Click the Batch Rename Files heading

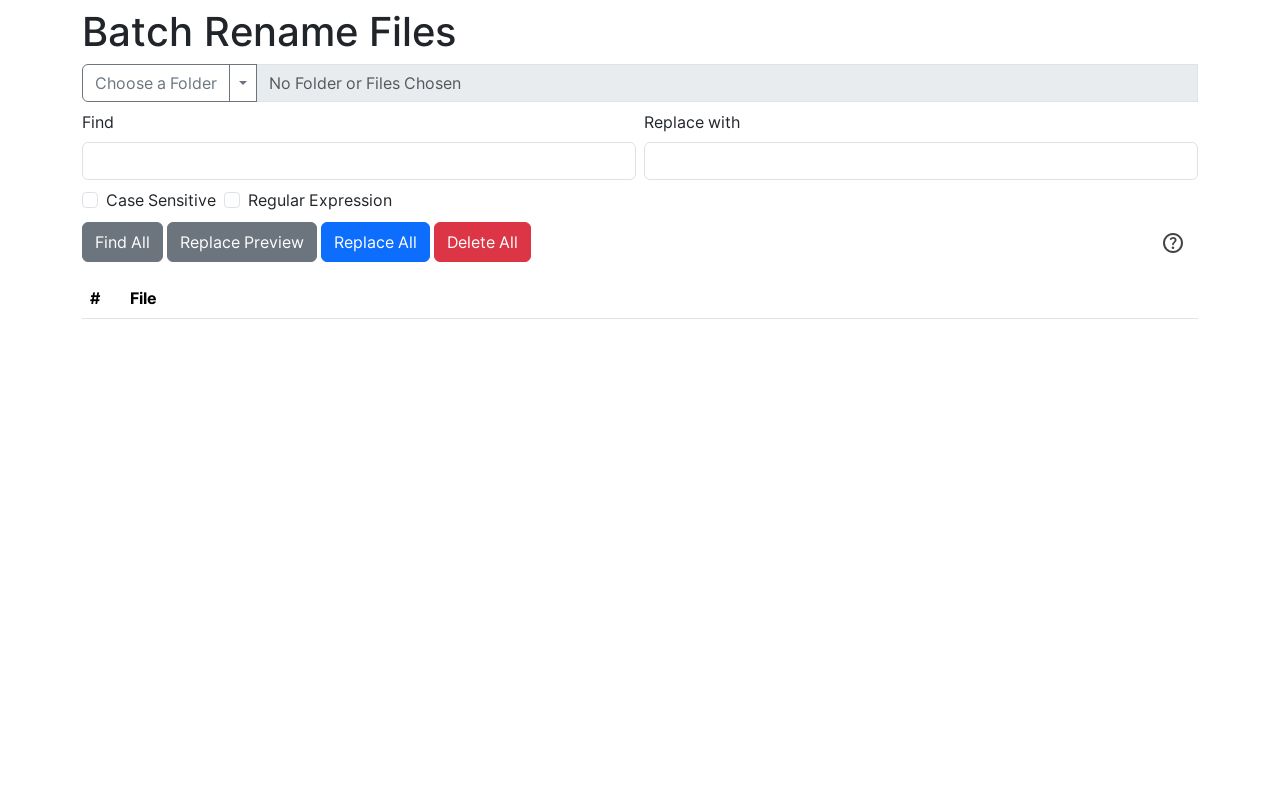[269, 32]
